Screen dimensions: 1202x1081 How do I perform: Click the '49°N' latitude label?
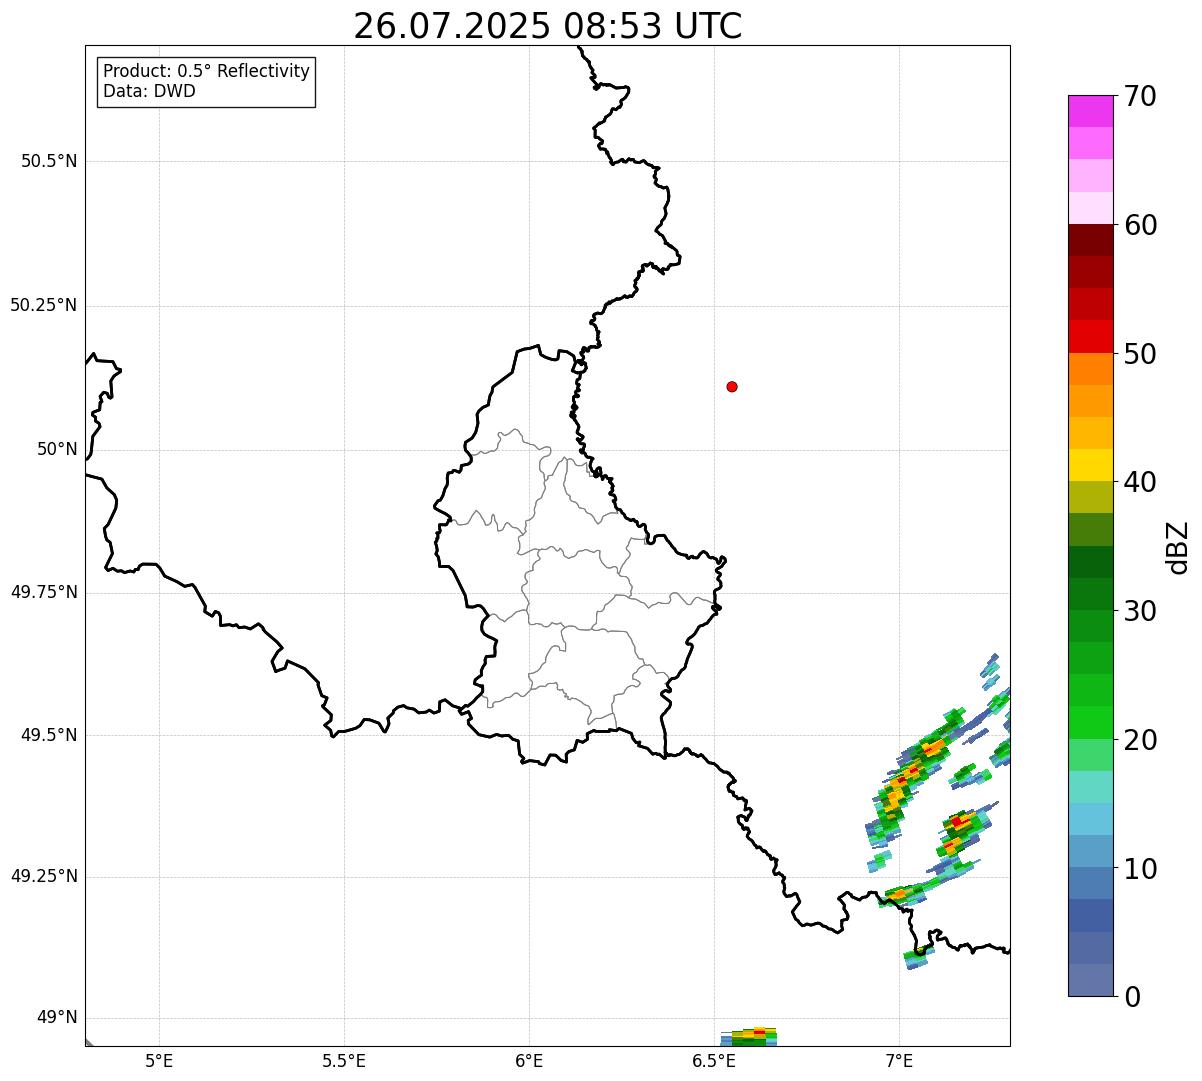click(57, 1018)
